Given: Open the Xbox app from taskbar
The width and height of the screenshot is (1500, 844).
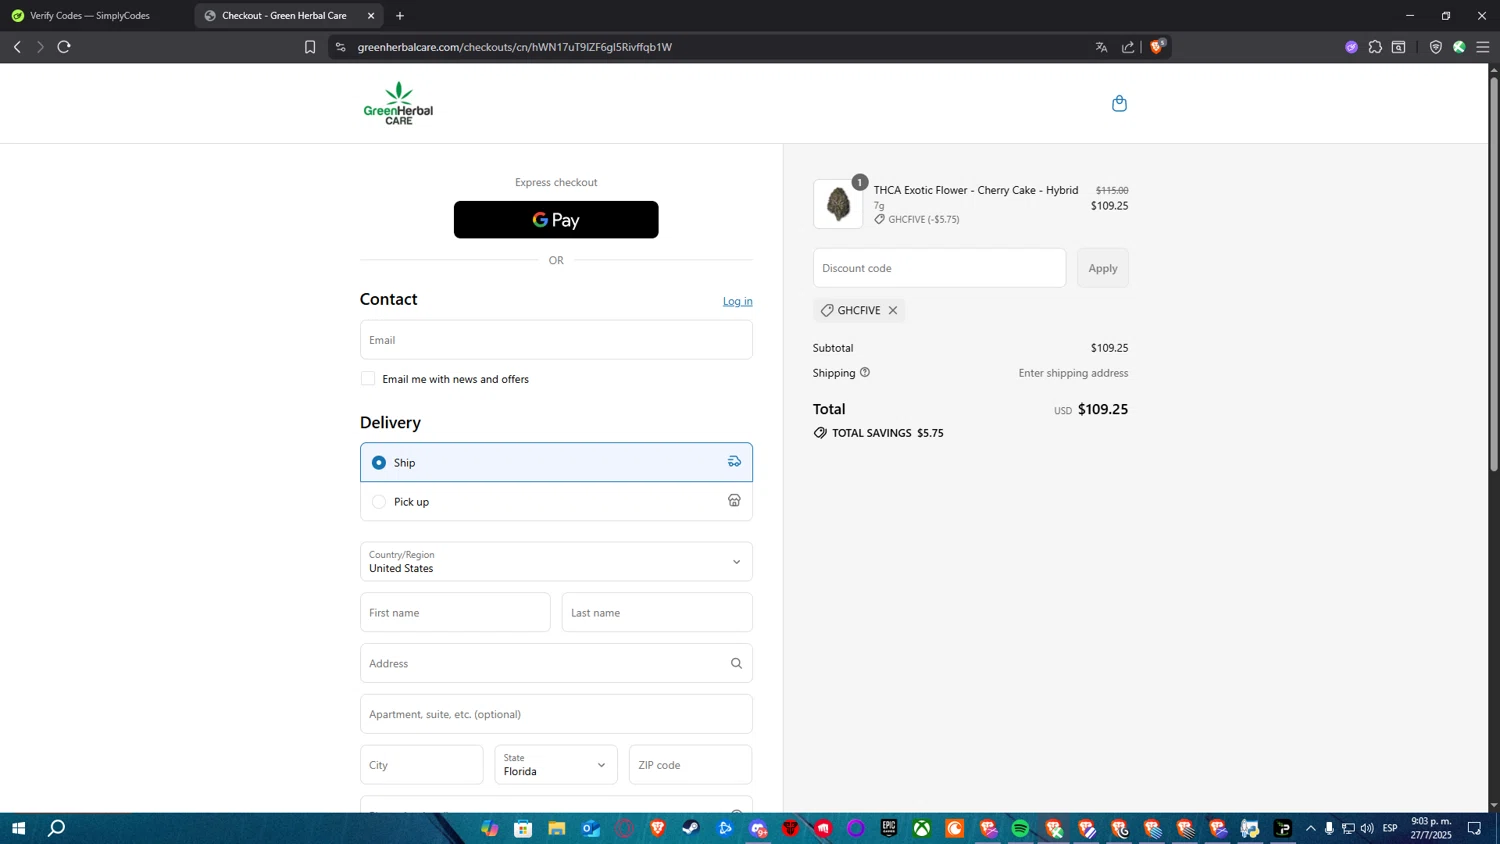Looking at the screenshot, I should (x=922, y=828).
